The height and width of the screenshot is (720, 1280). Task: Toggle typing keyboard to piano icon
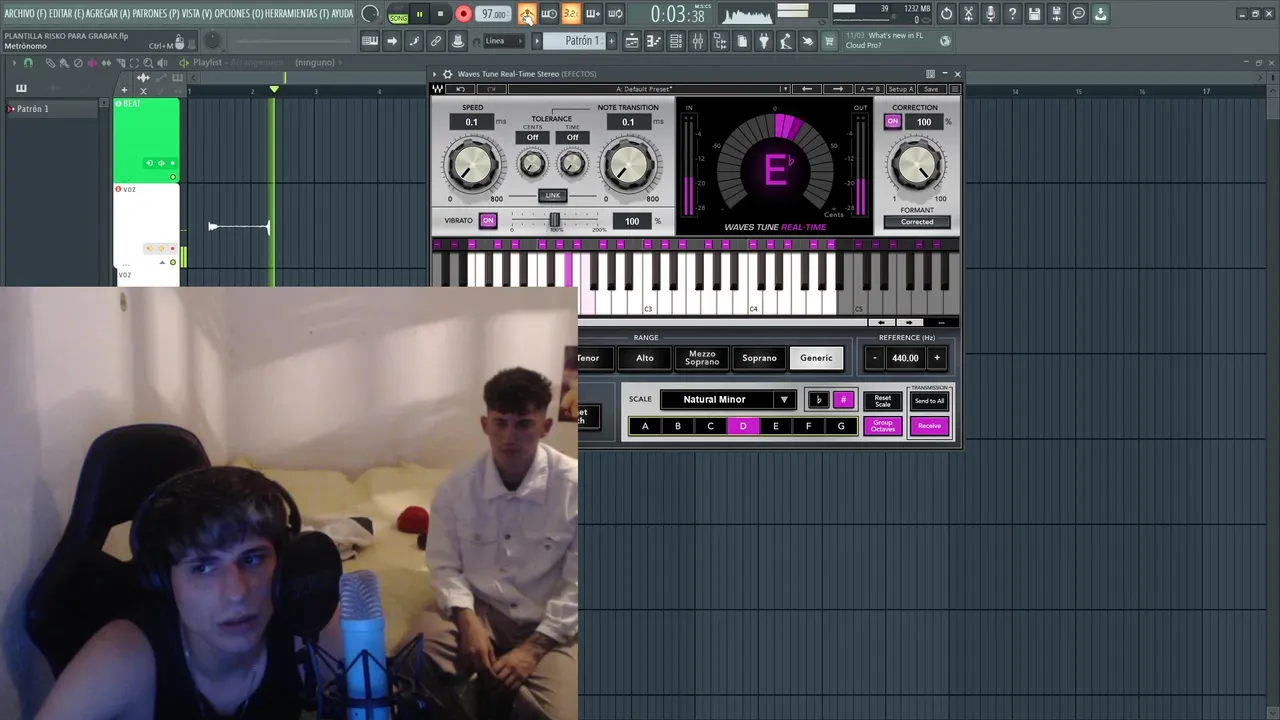pos(370,41)
